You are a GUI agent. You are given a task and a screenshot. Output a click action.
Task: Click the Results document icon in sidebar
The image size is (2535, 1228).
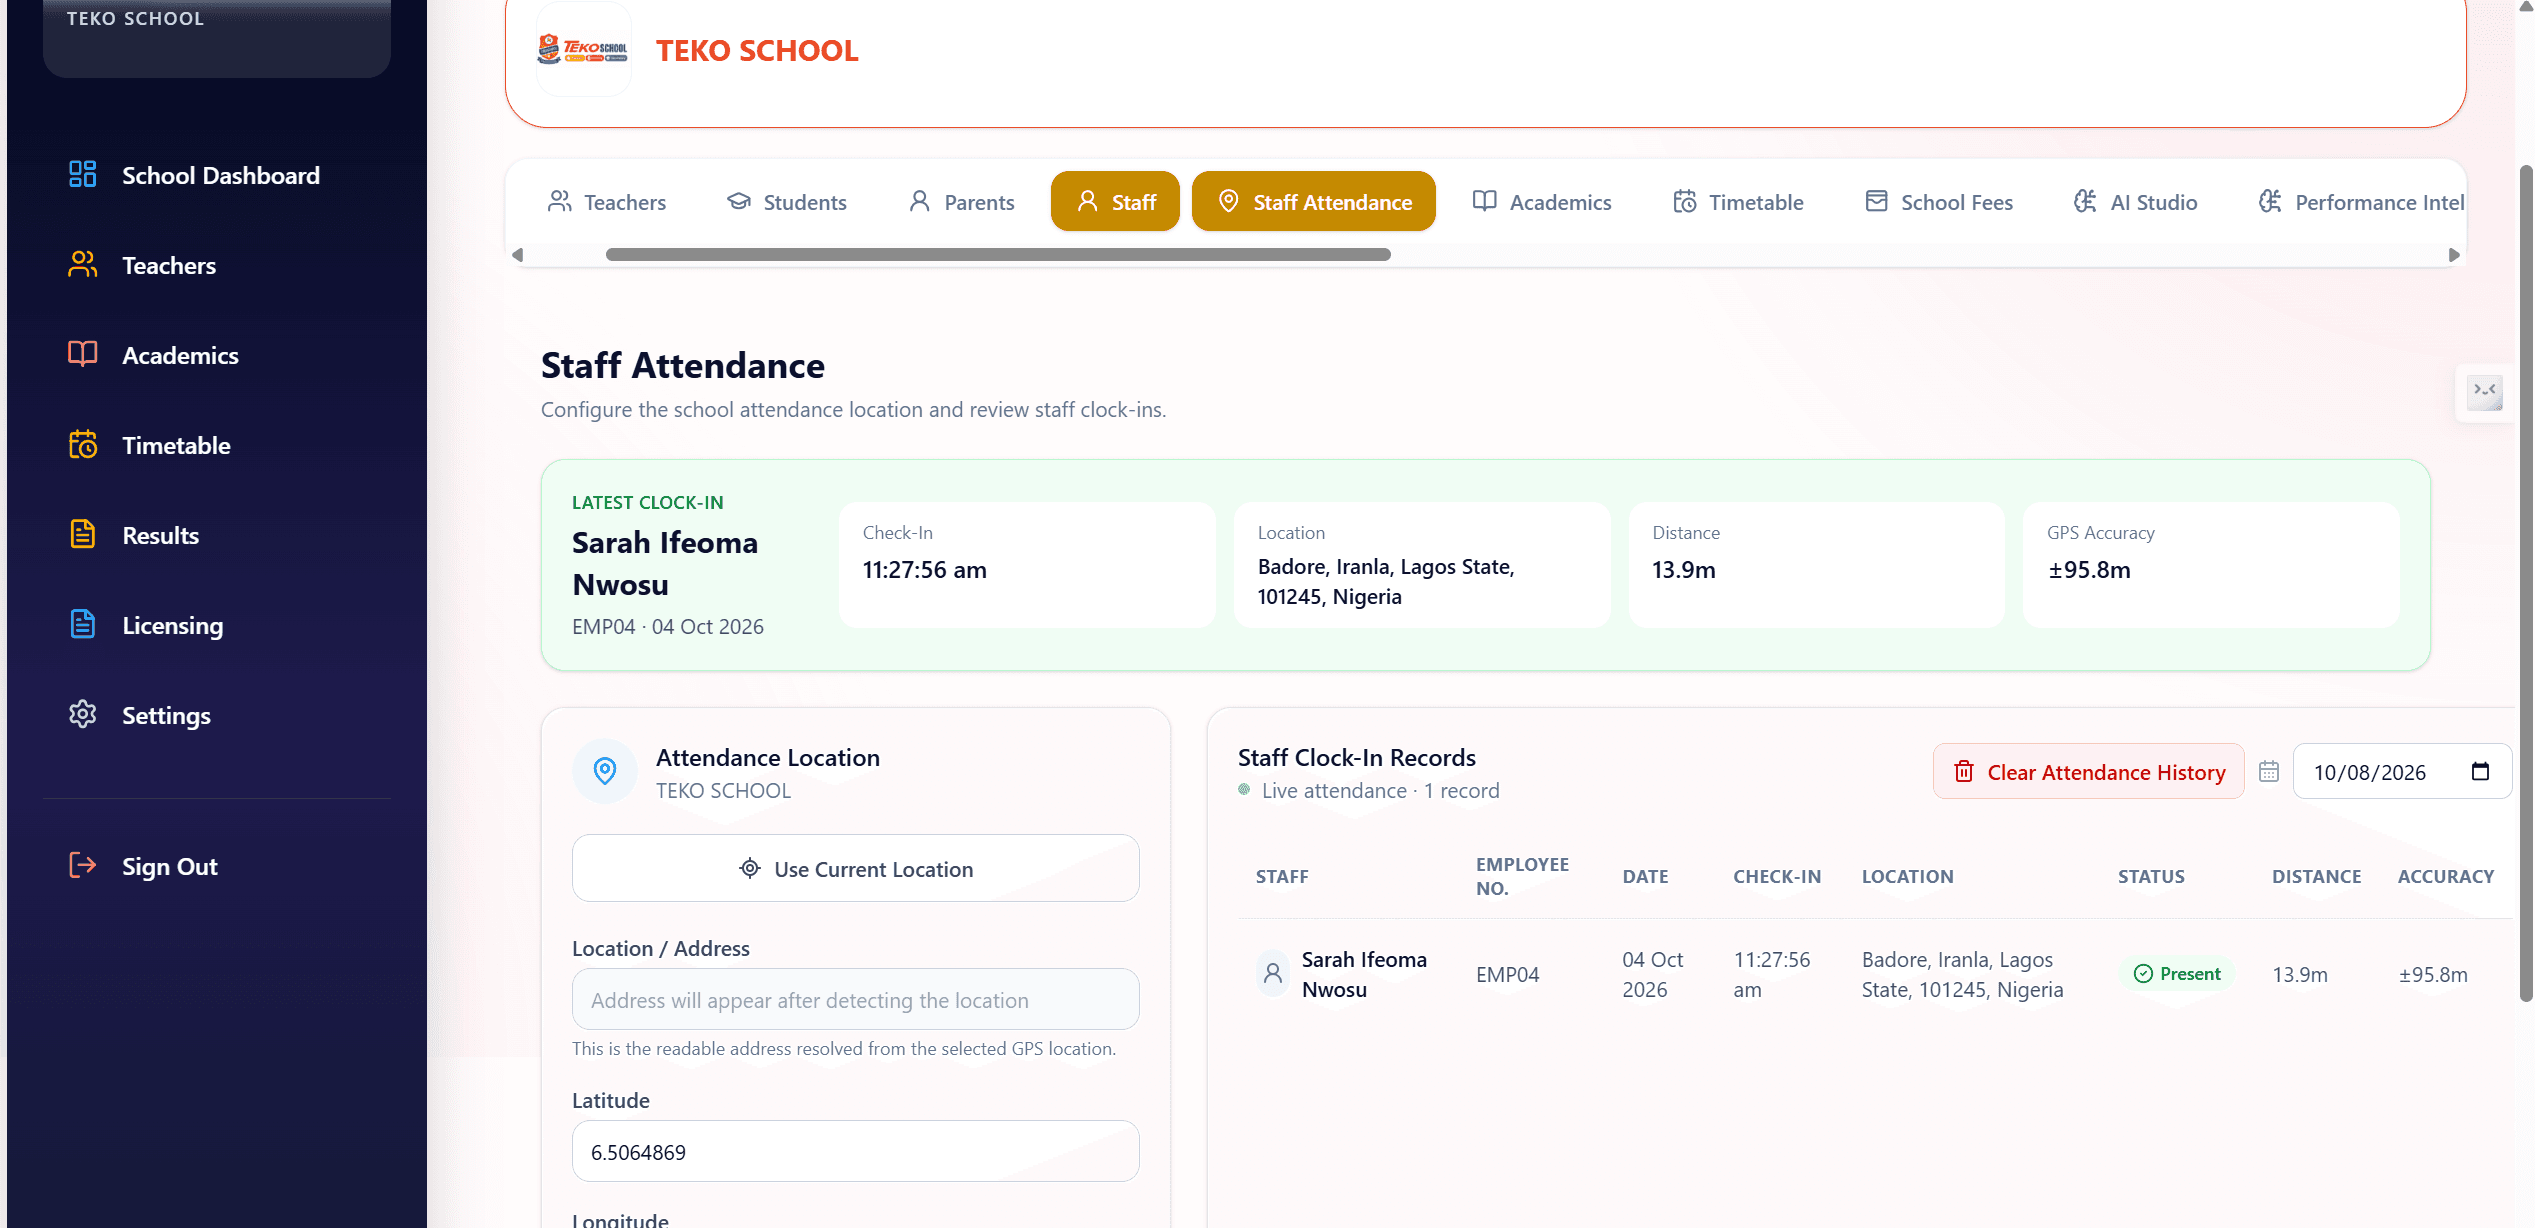(83, 534)
